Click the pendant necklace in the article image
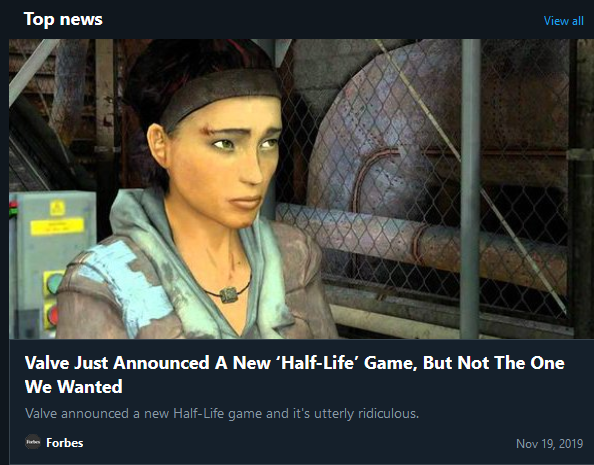Screen dimensions: 594x465 click(228, 294)
